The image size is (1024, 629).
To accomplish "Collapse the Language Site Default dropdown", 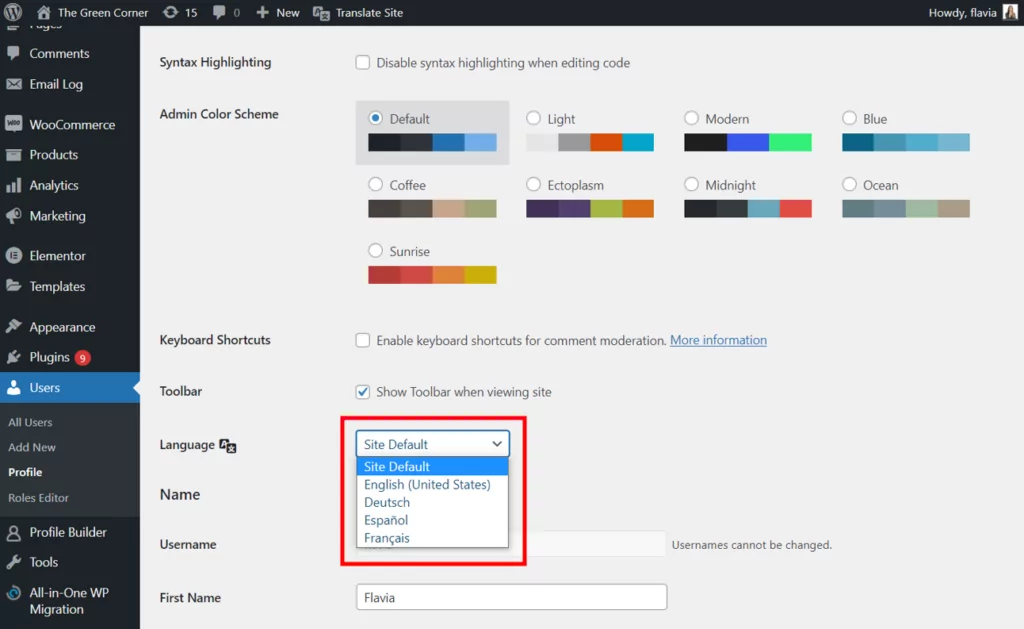I will point(432,444).
